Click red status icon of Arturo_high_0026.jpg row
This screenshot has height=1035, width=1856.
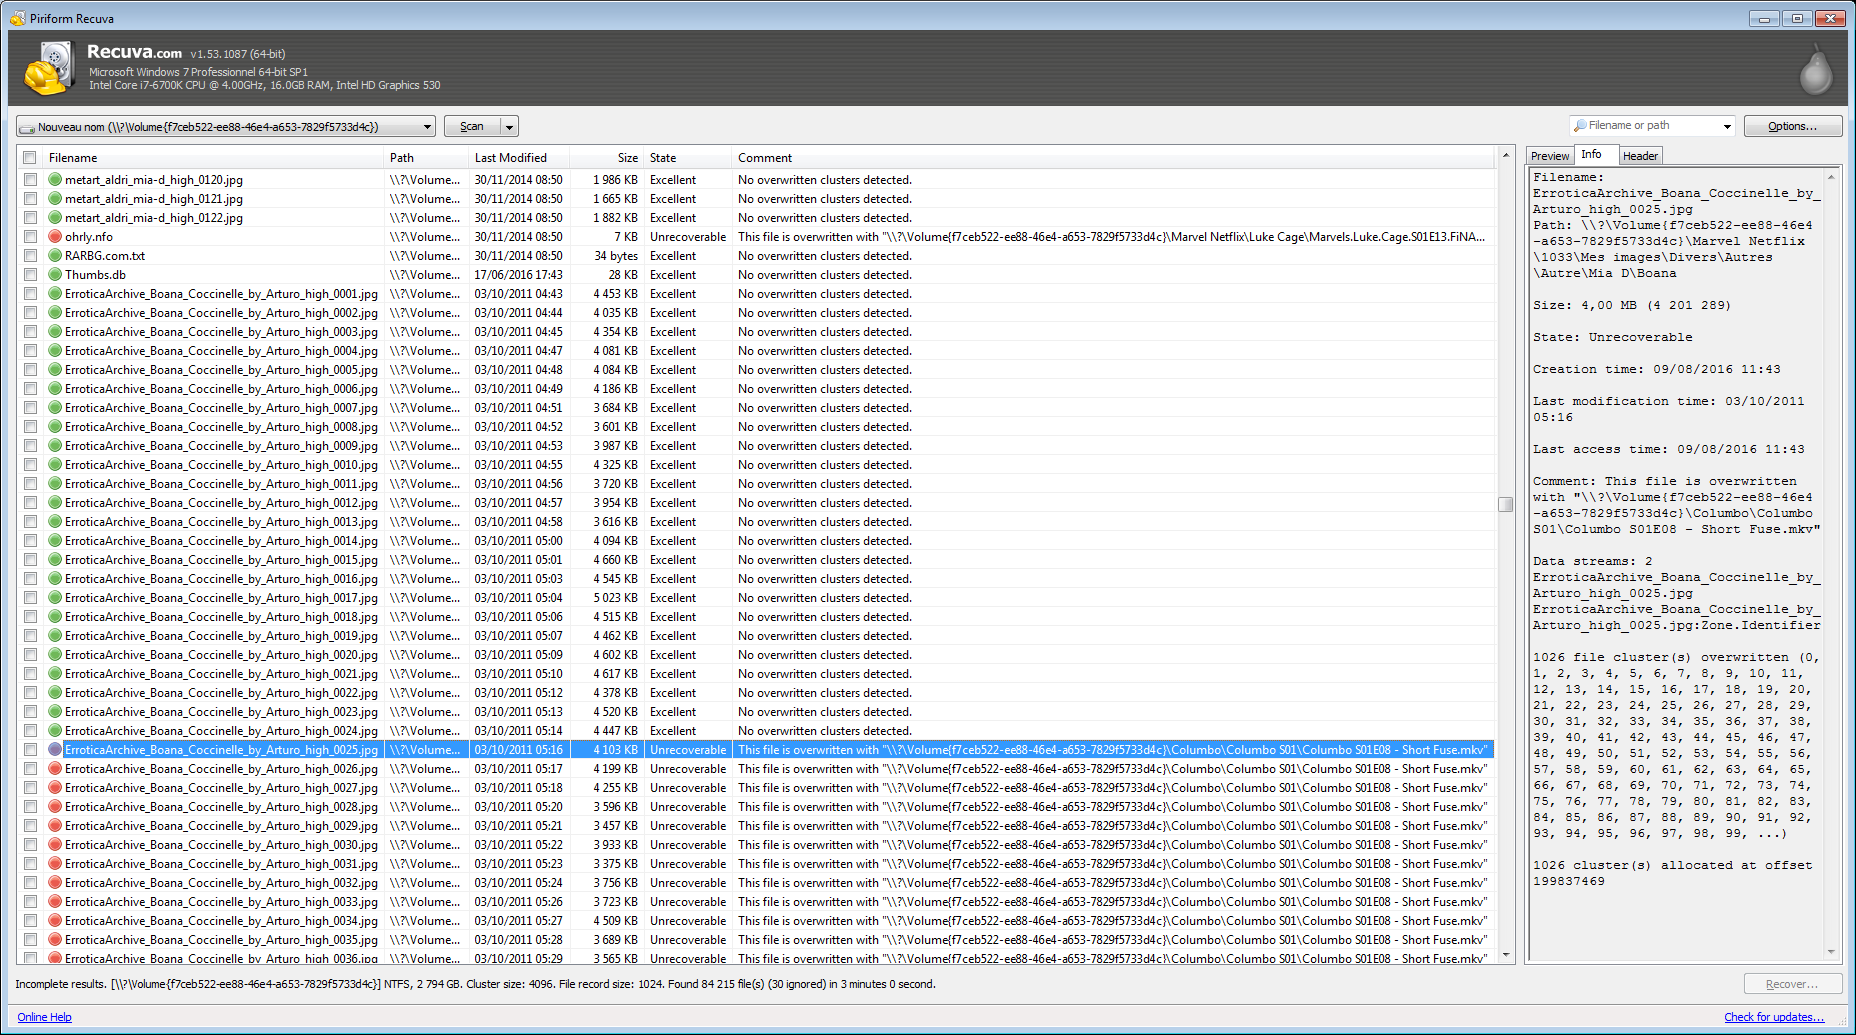click(x=55, y=769)
